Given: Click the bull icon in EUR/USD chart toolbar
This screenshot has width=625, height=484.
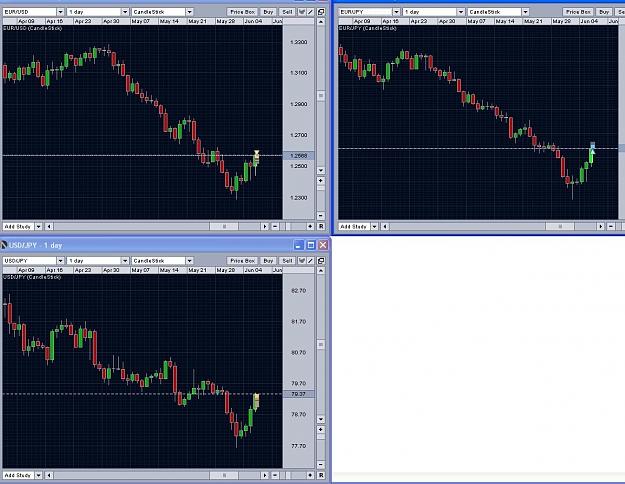Looking at the screenshot, I should [302, 12].
